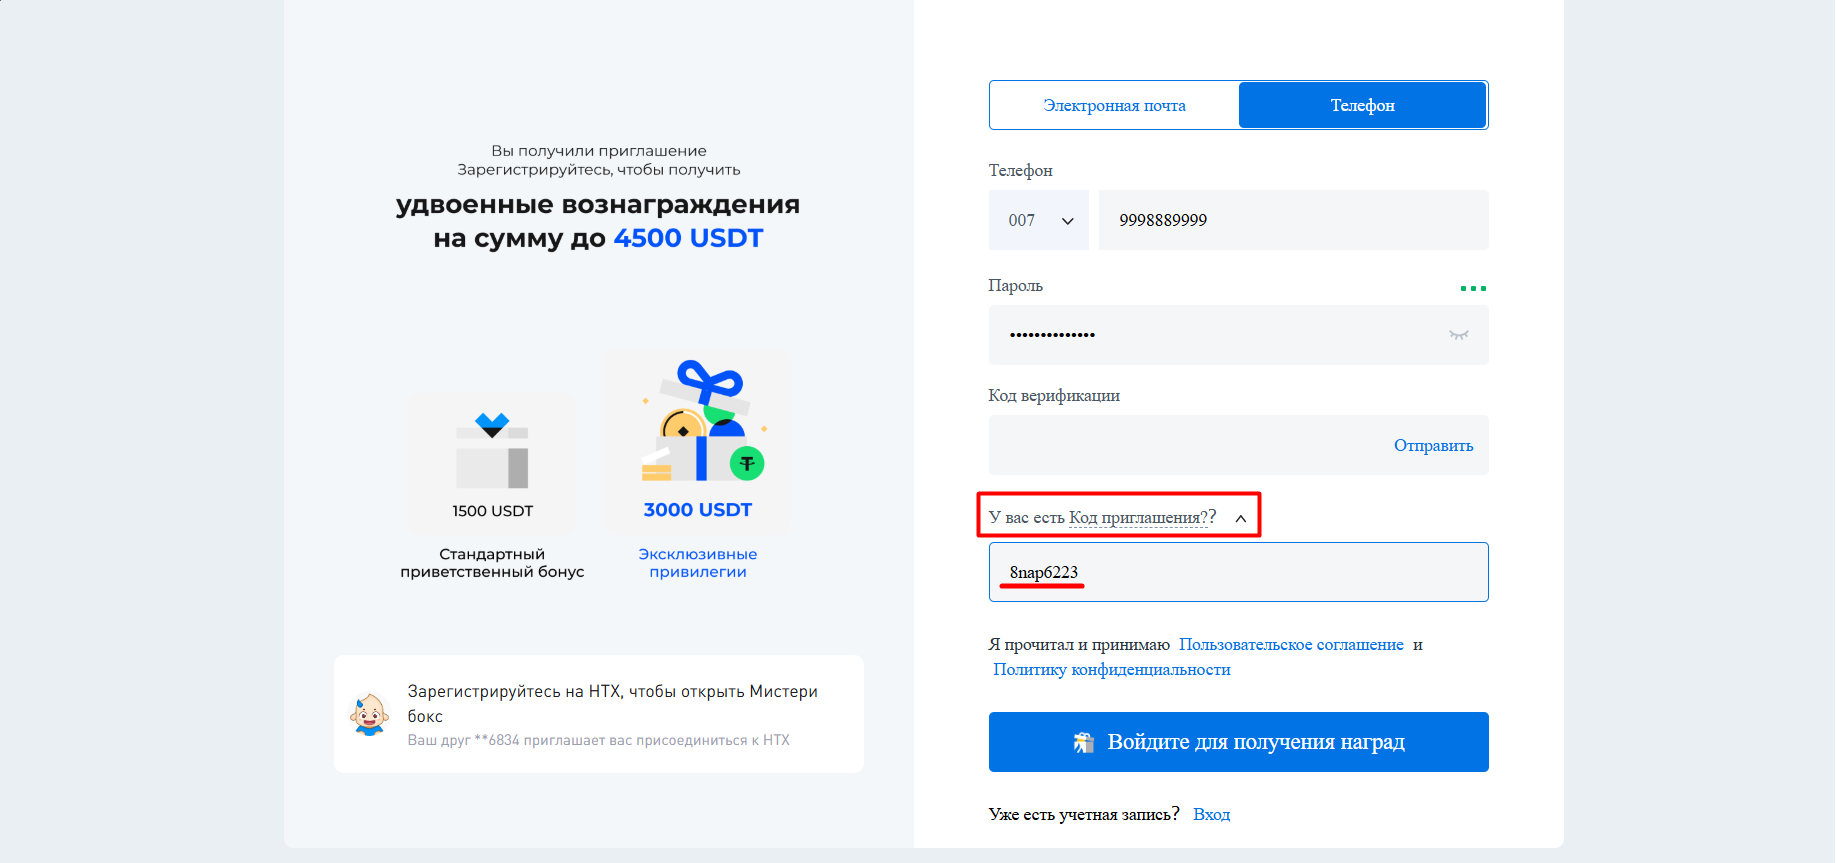
Task: Click the green Tether coin icon
Action: click(x=747, y=463)
